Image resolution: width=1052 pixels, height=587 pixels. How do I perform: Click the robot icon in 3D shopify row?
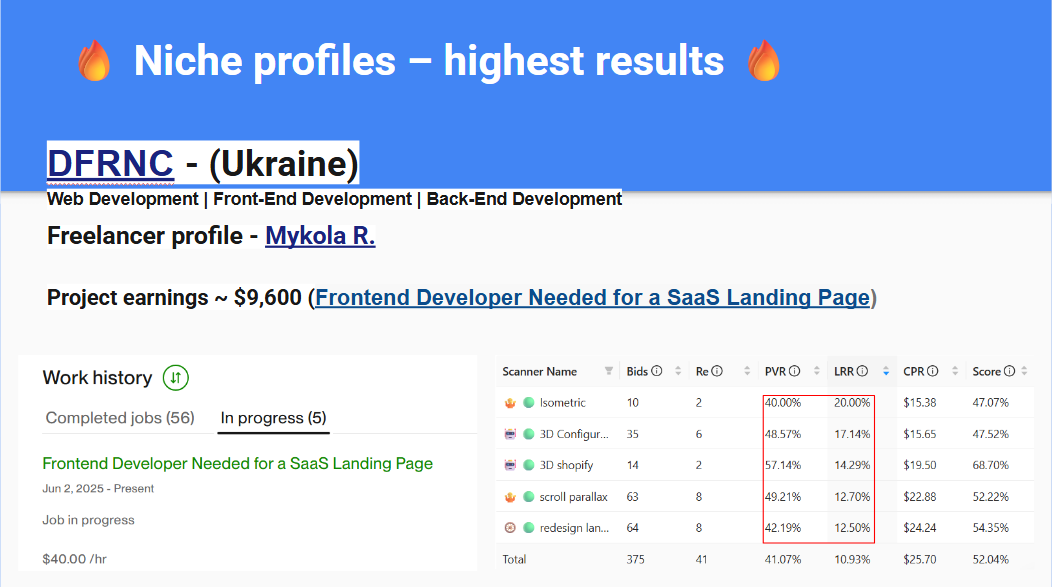click(x=510, y=465)
